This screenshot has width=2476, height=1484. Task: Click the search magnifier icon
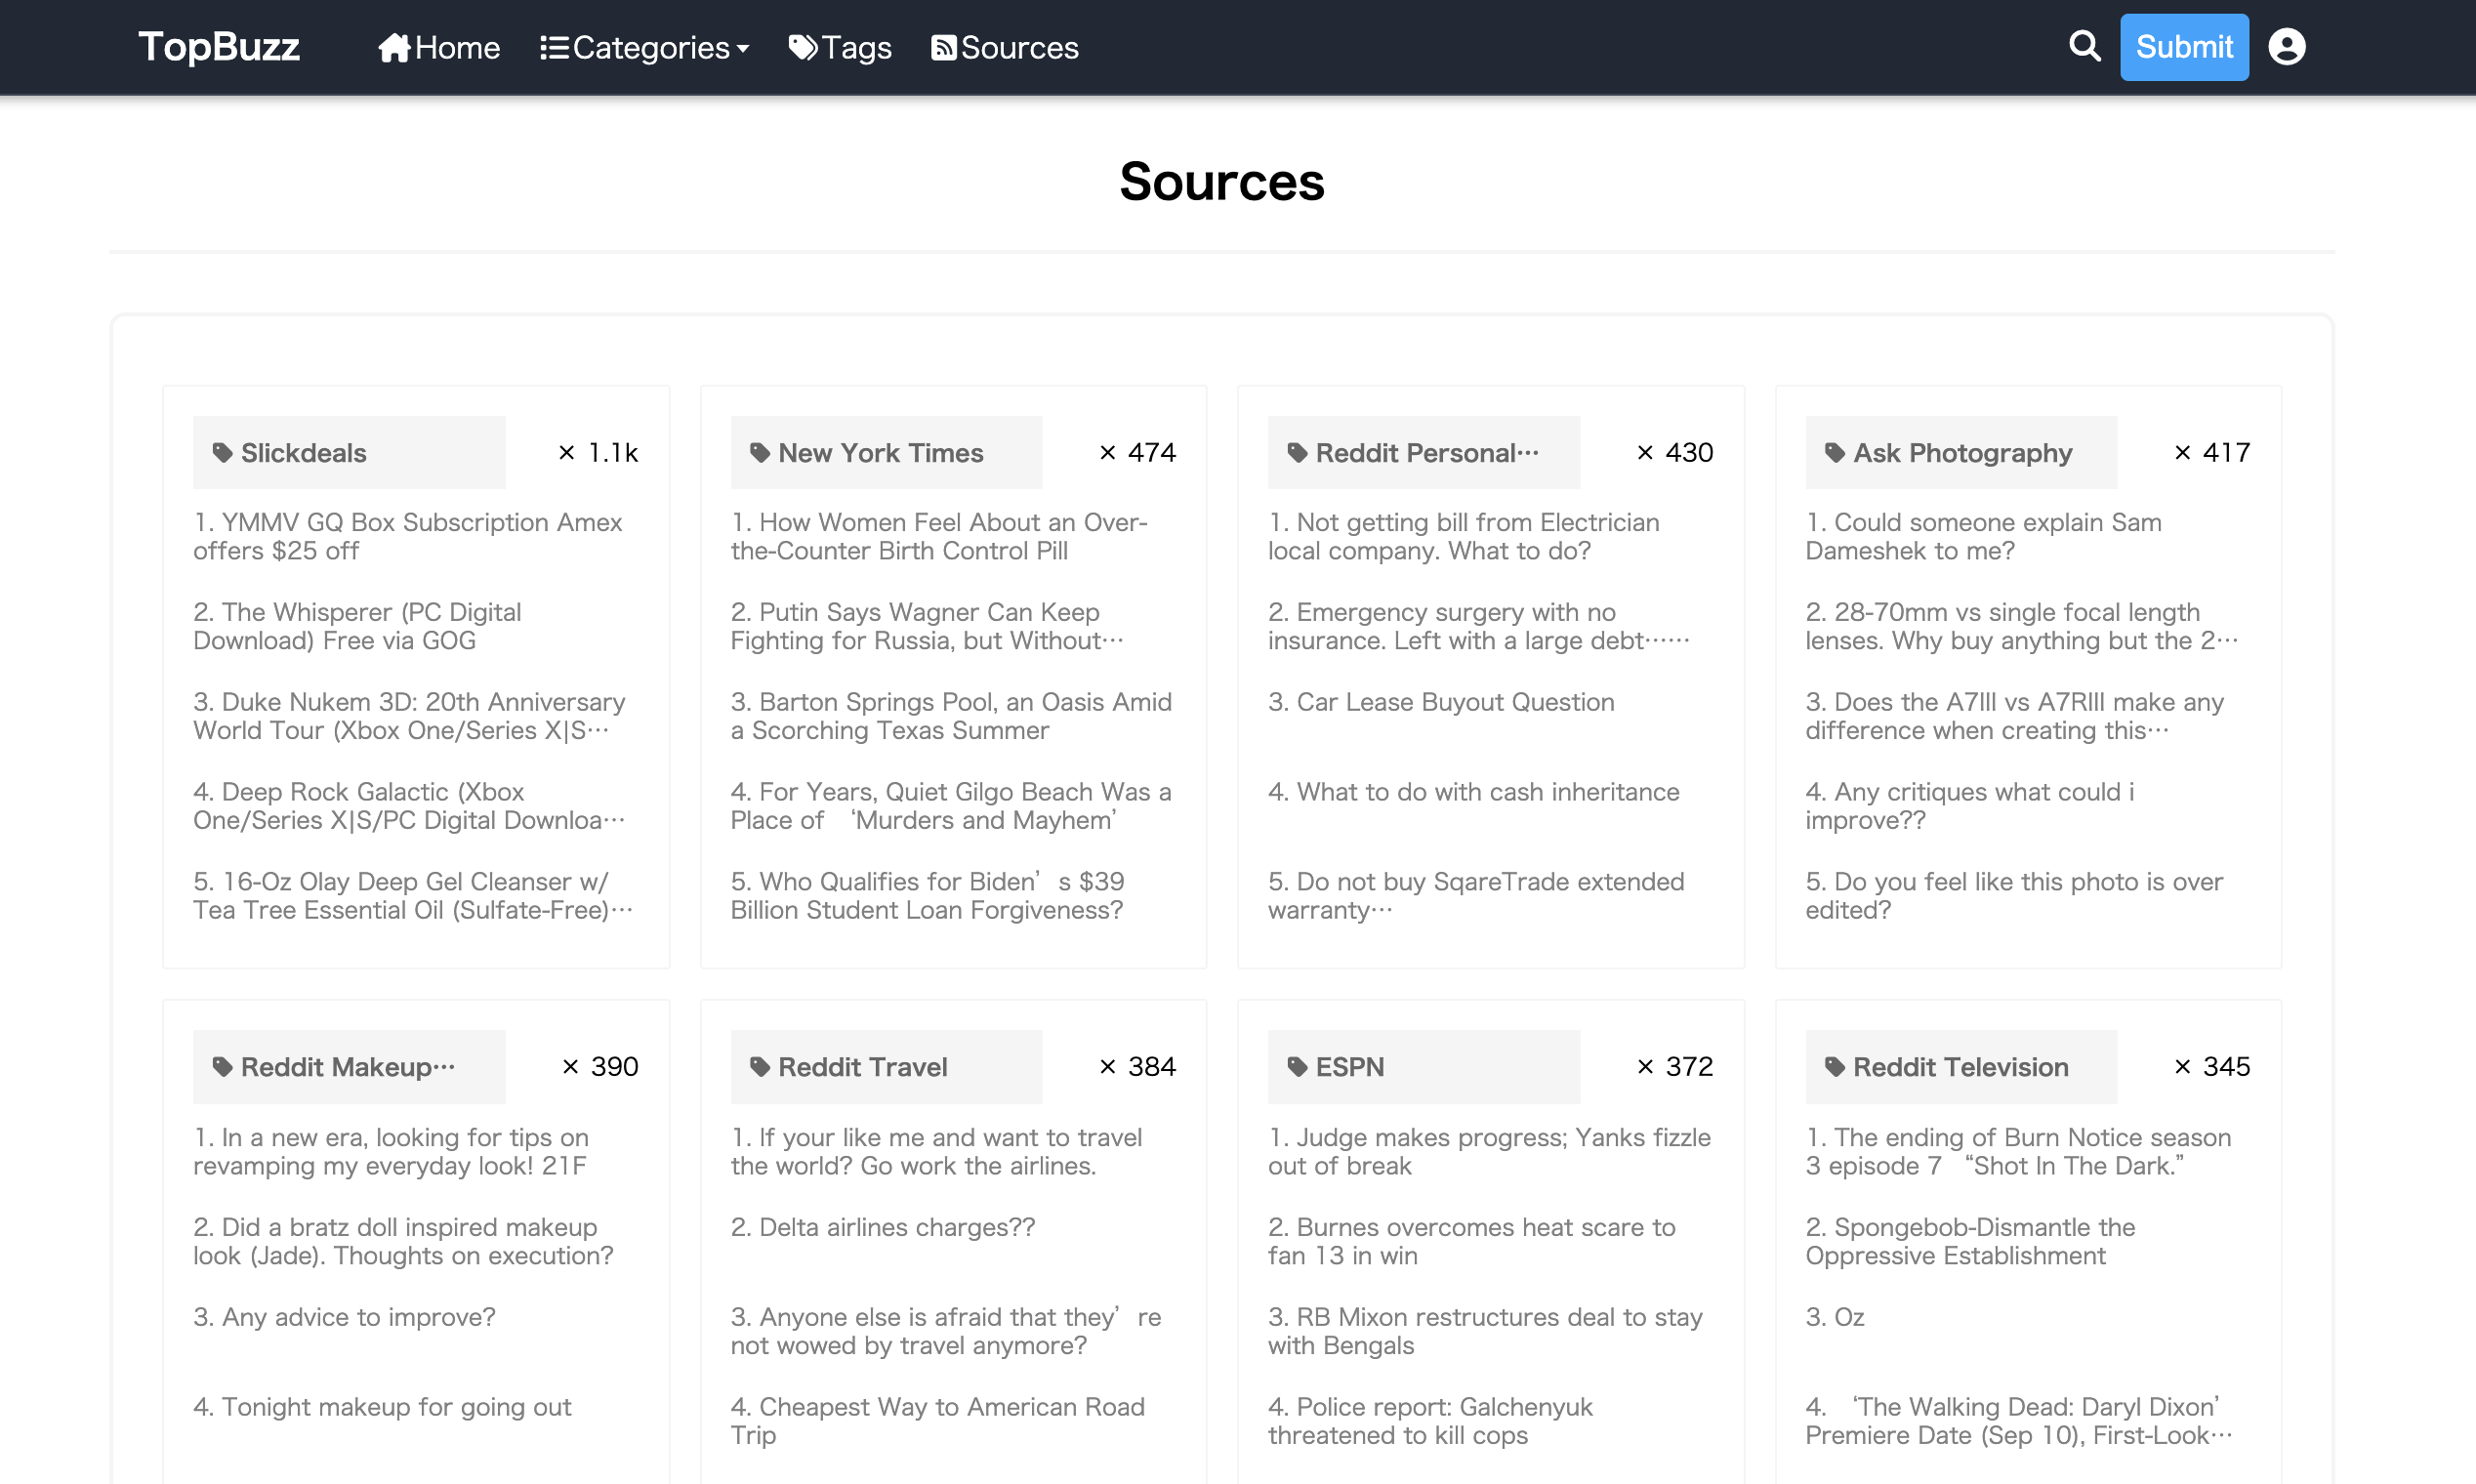2084,46
